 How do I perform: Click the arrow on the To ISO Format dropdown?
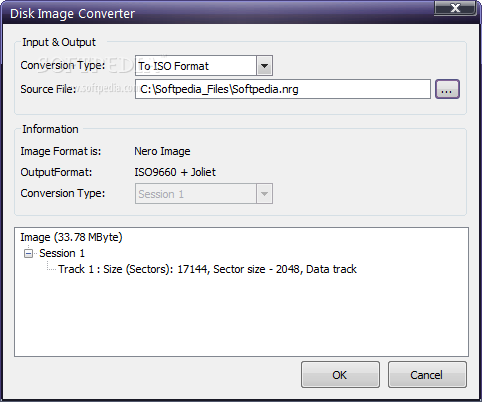(264, 66)
